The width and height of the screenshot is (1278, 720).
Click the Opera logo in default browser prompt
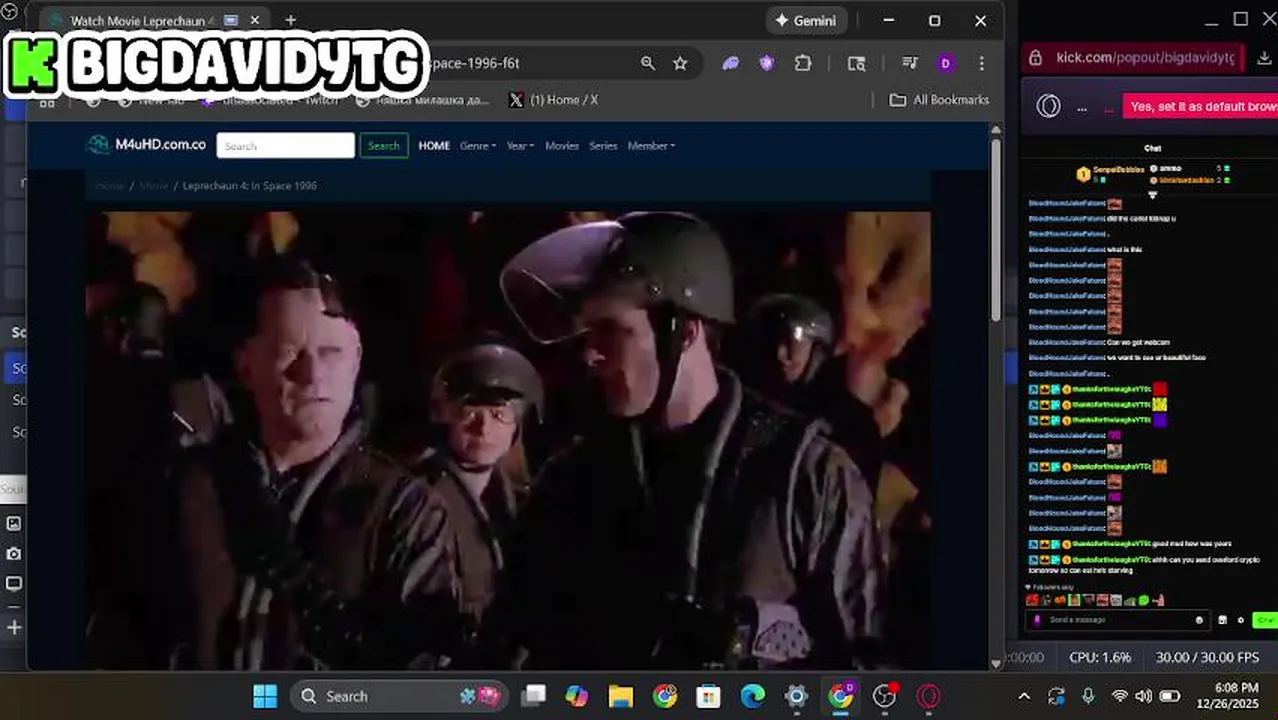point(1048,106)
